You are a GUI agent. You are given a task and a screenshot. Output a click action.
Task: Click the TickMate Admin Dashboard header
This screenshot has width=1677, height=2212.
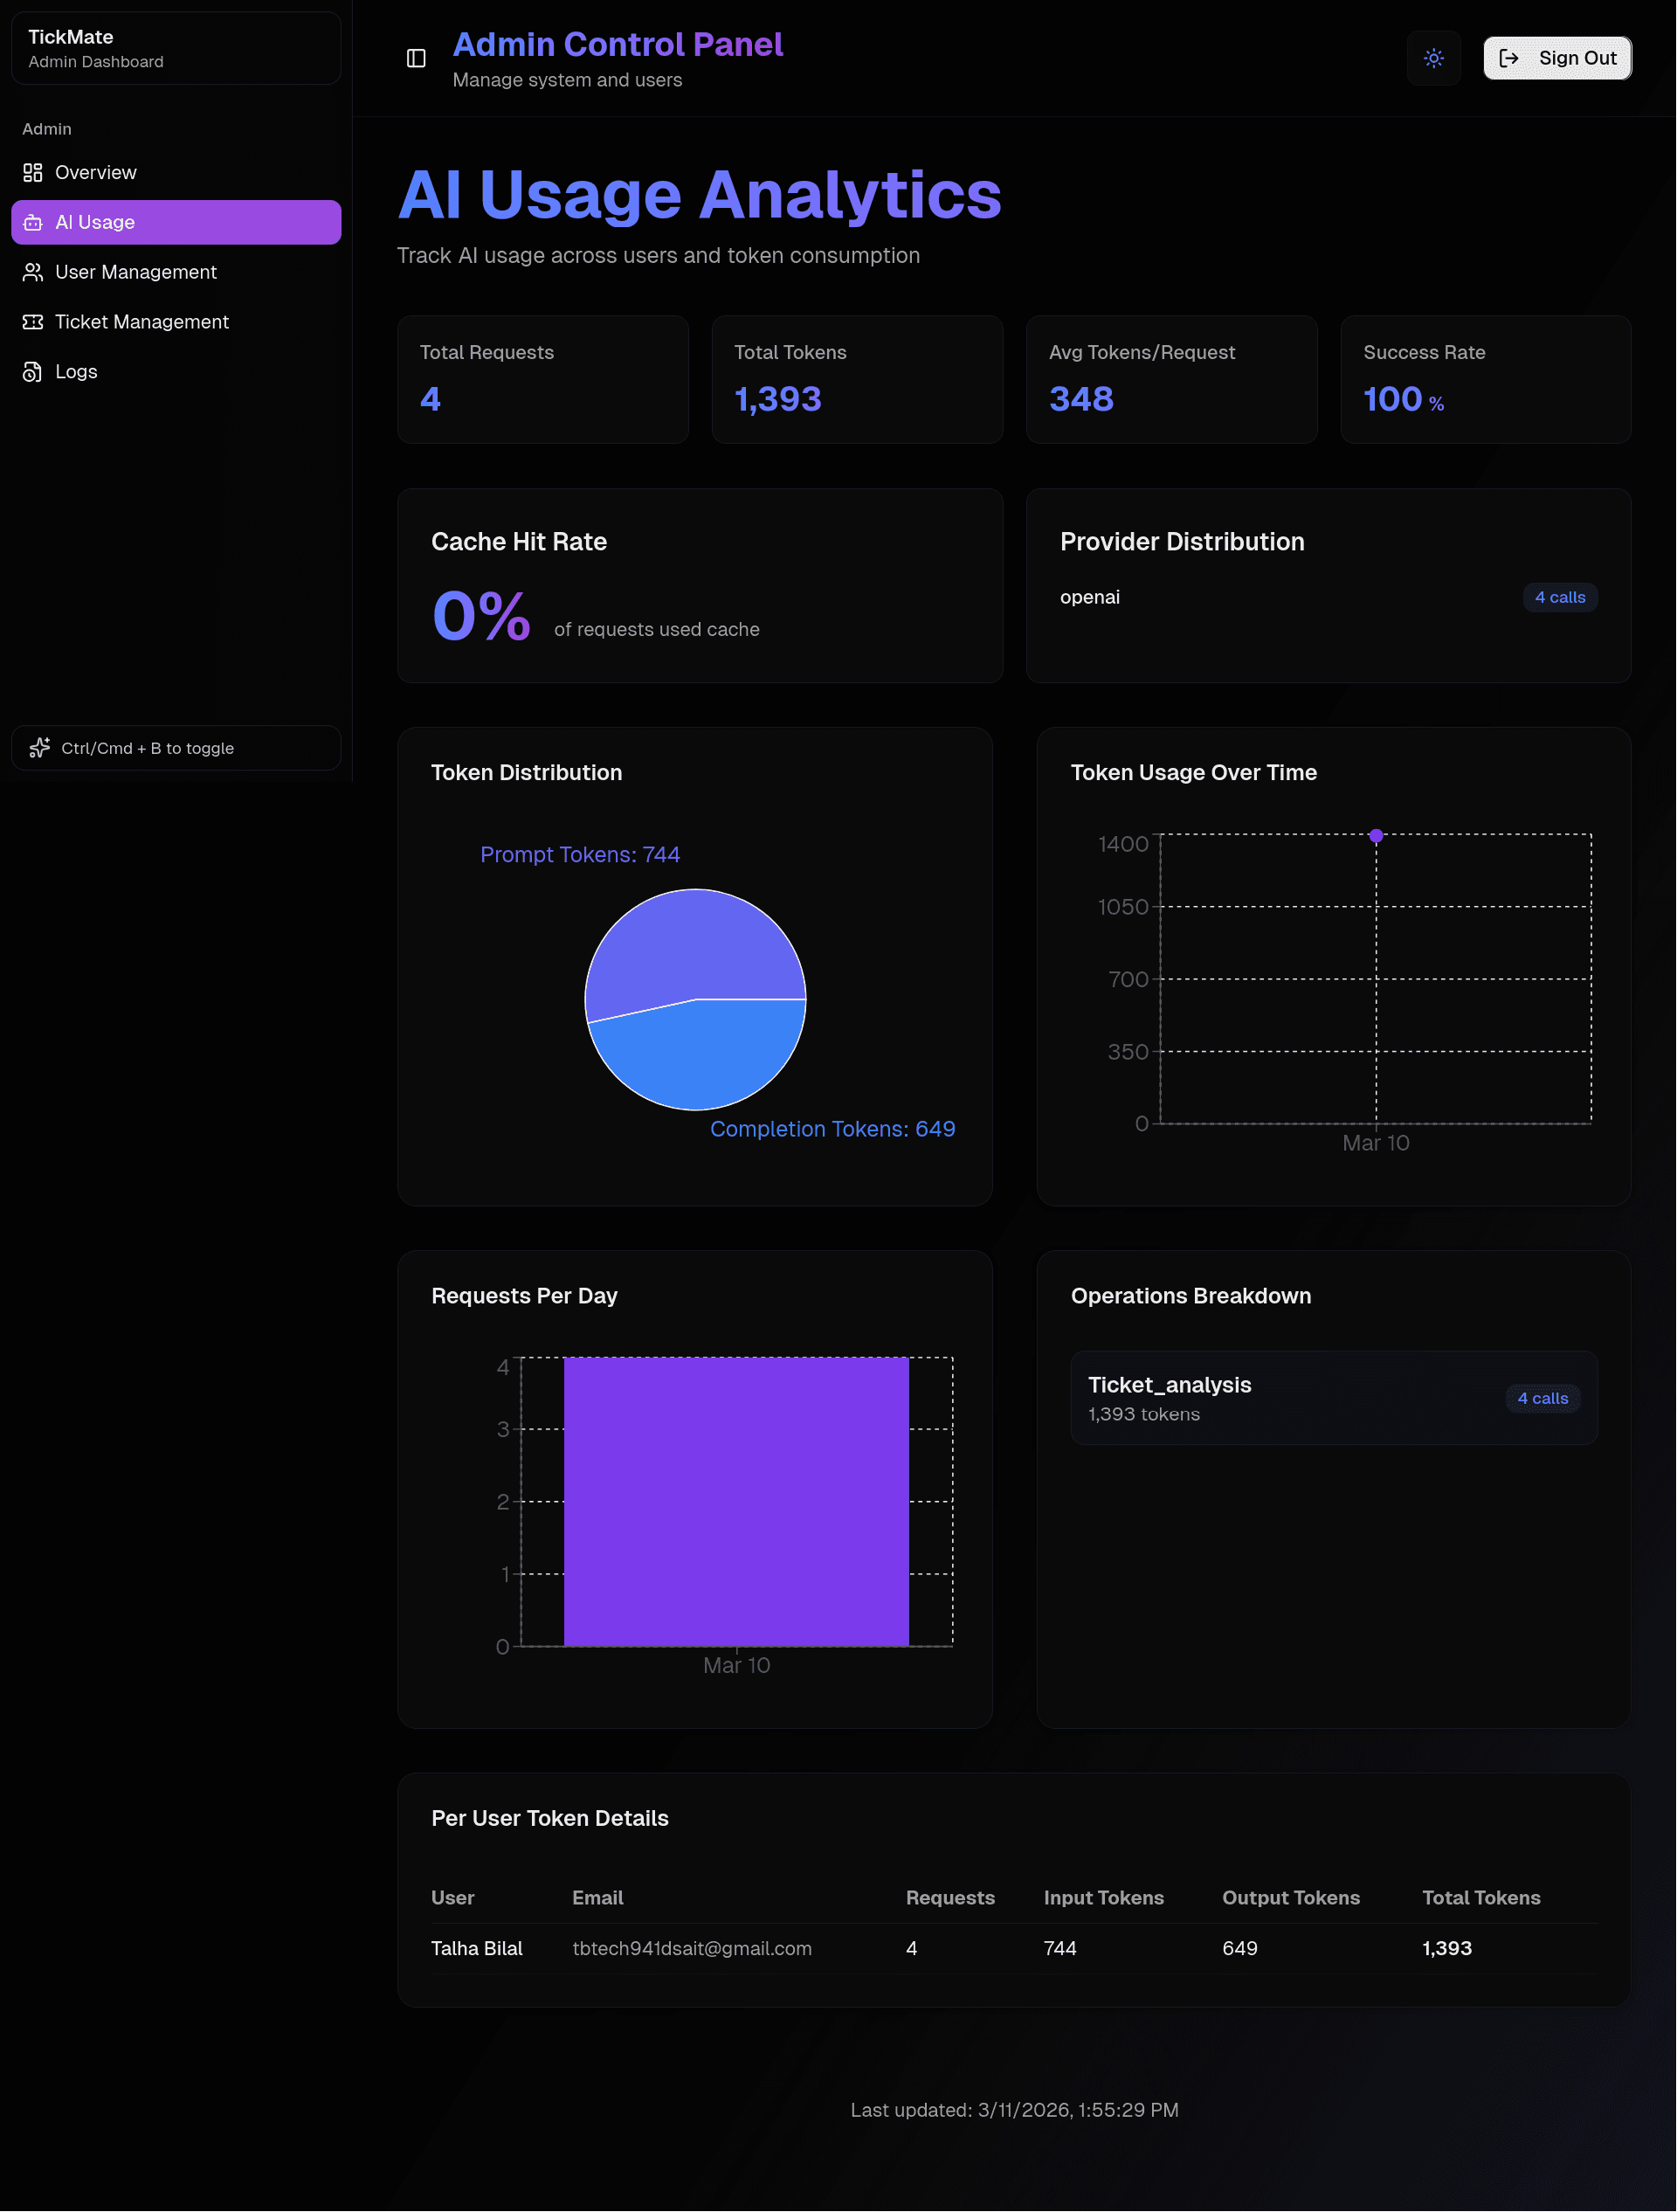pos(176,48)
